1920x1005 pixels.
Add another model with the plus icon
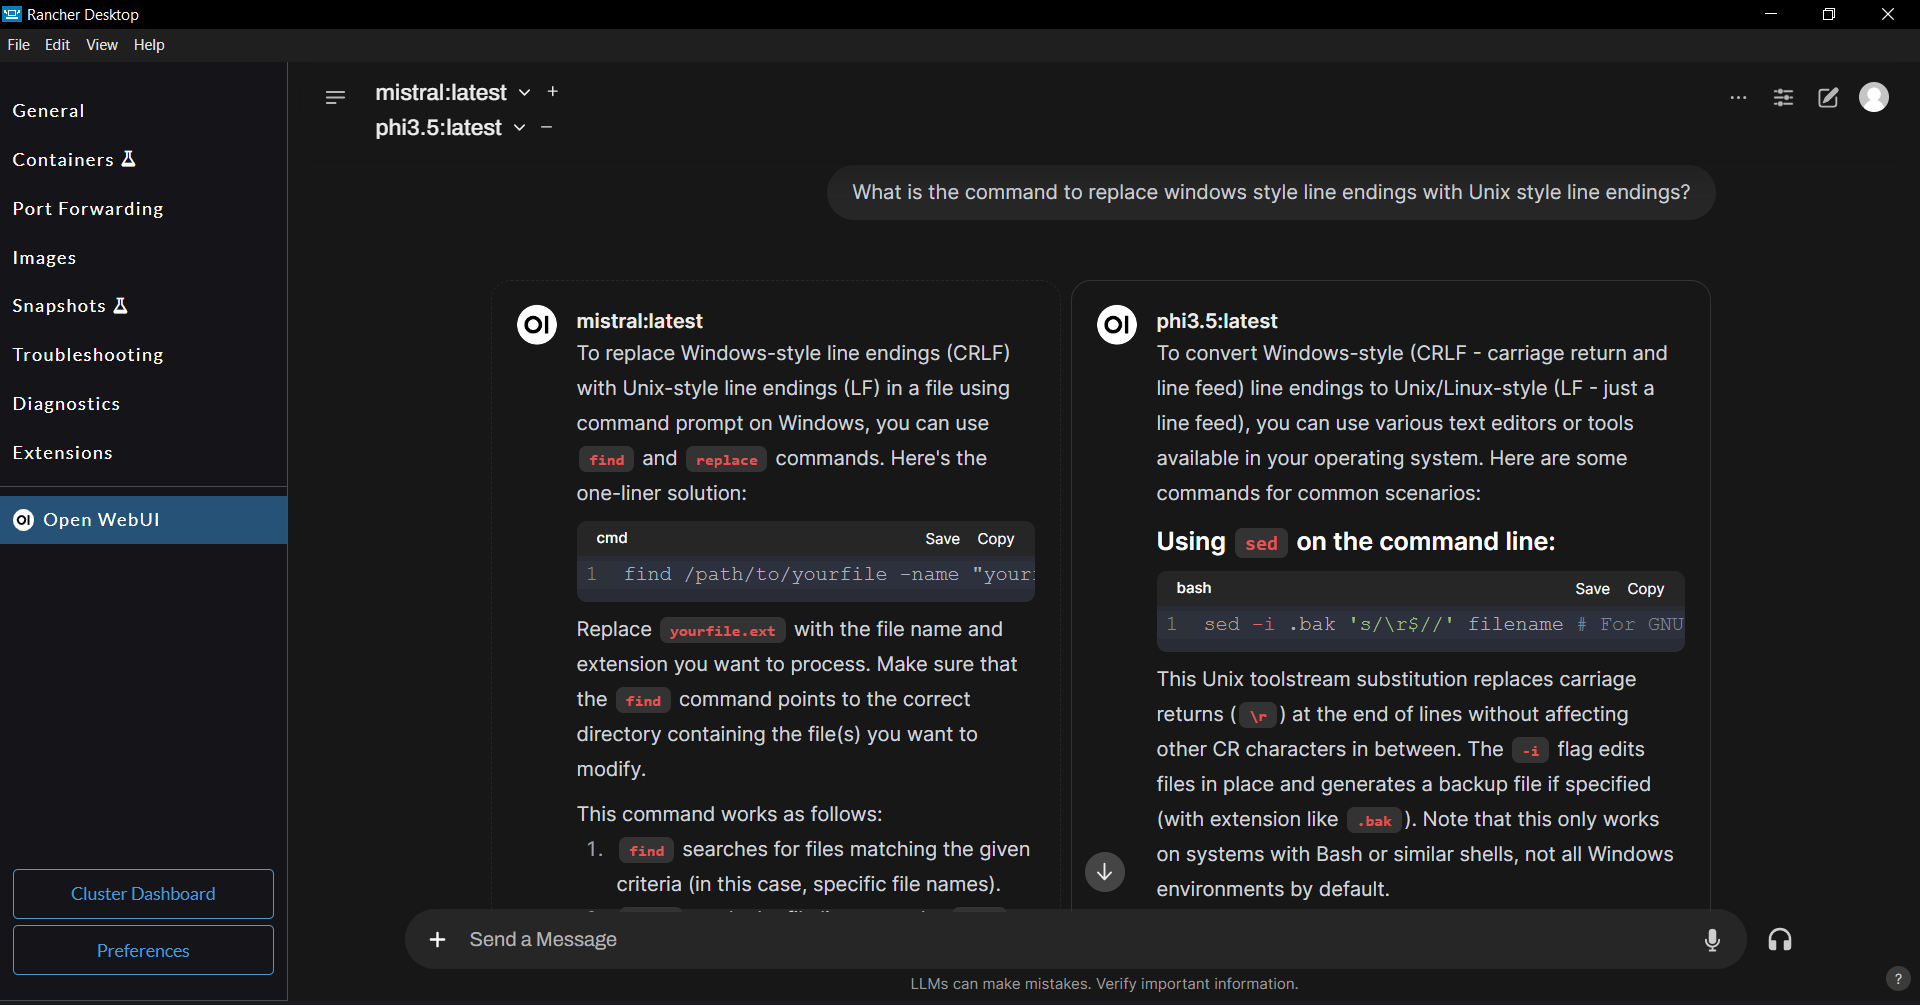tap(553, 92)
